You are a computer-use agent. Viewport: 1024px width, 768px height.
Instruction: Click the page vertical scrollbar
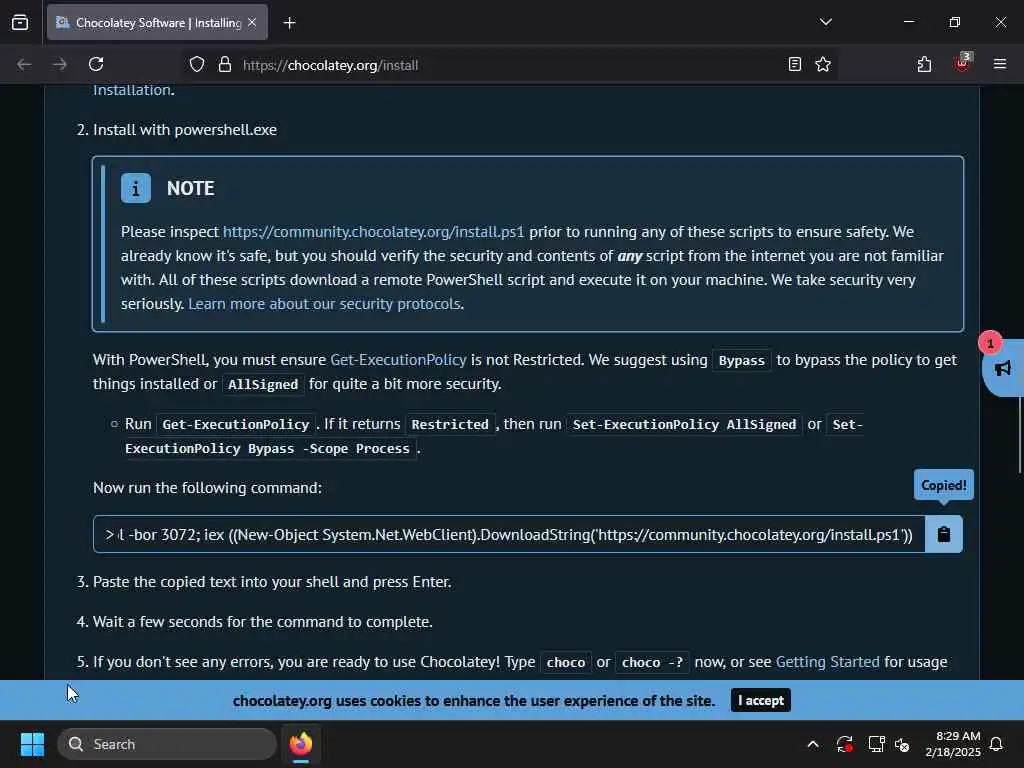(x=1019, y=436)
